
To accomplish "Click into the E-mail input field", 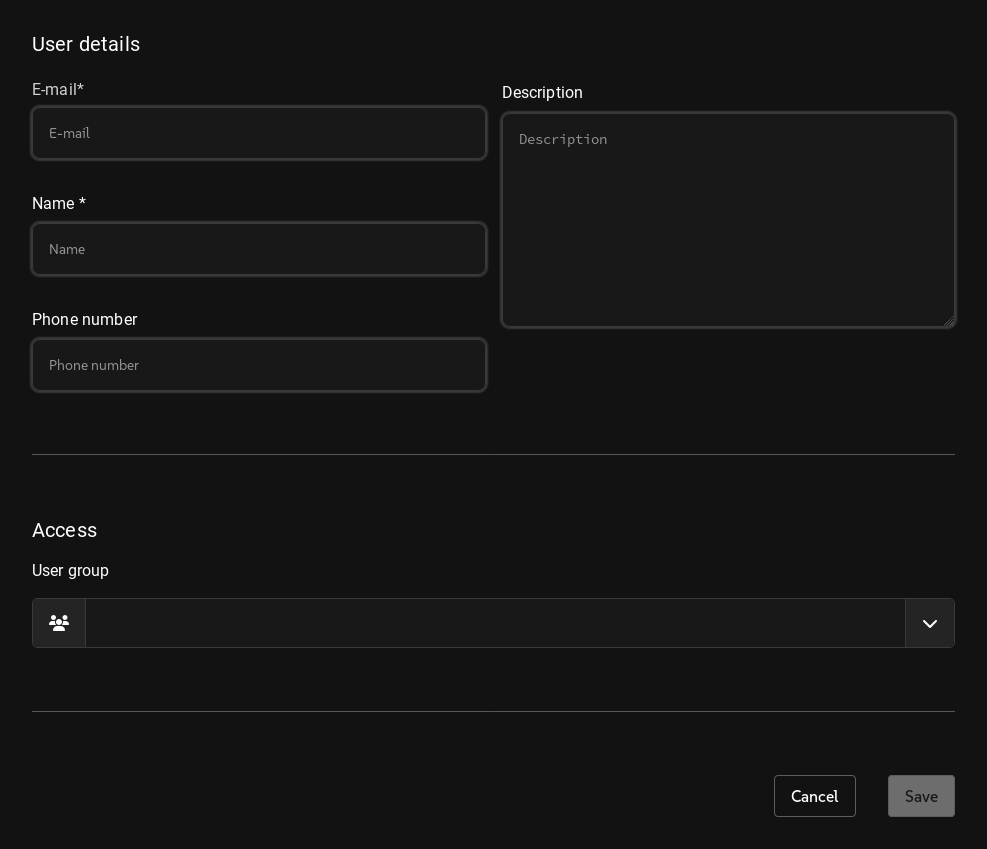I will tap(259, 133).
